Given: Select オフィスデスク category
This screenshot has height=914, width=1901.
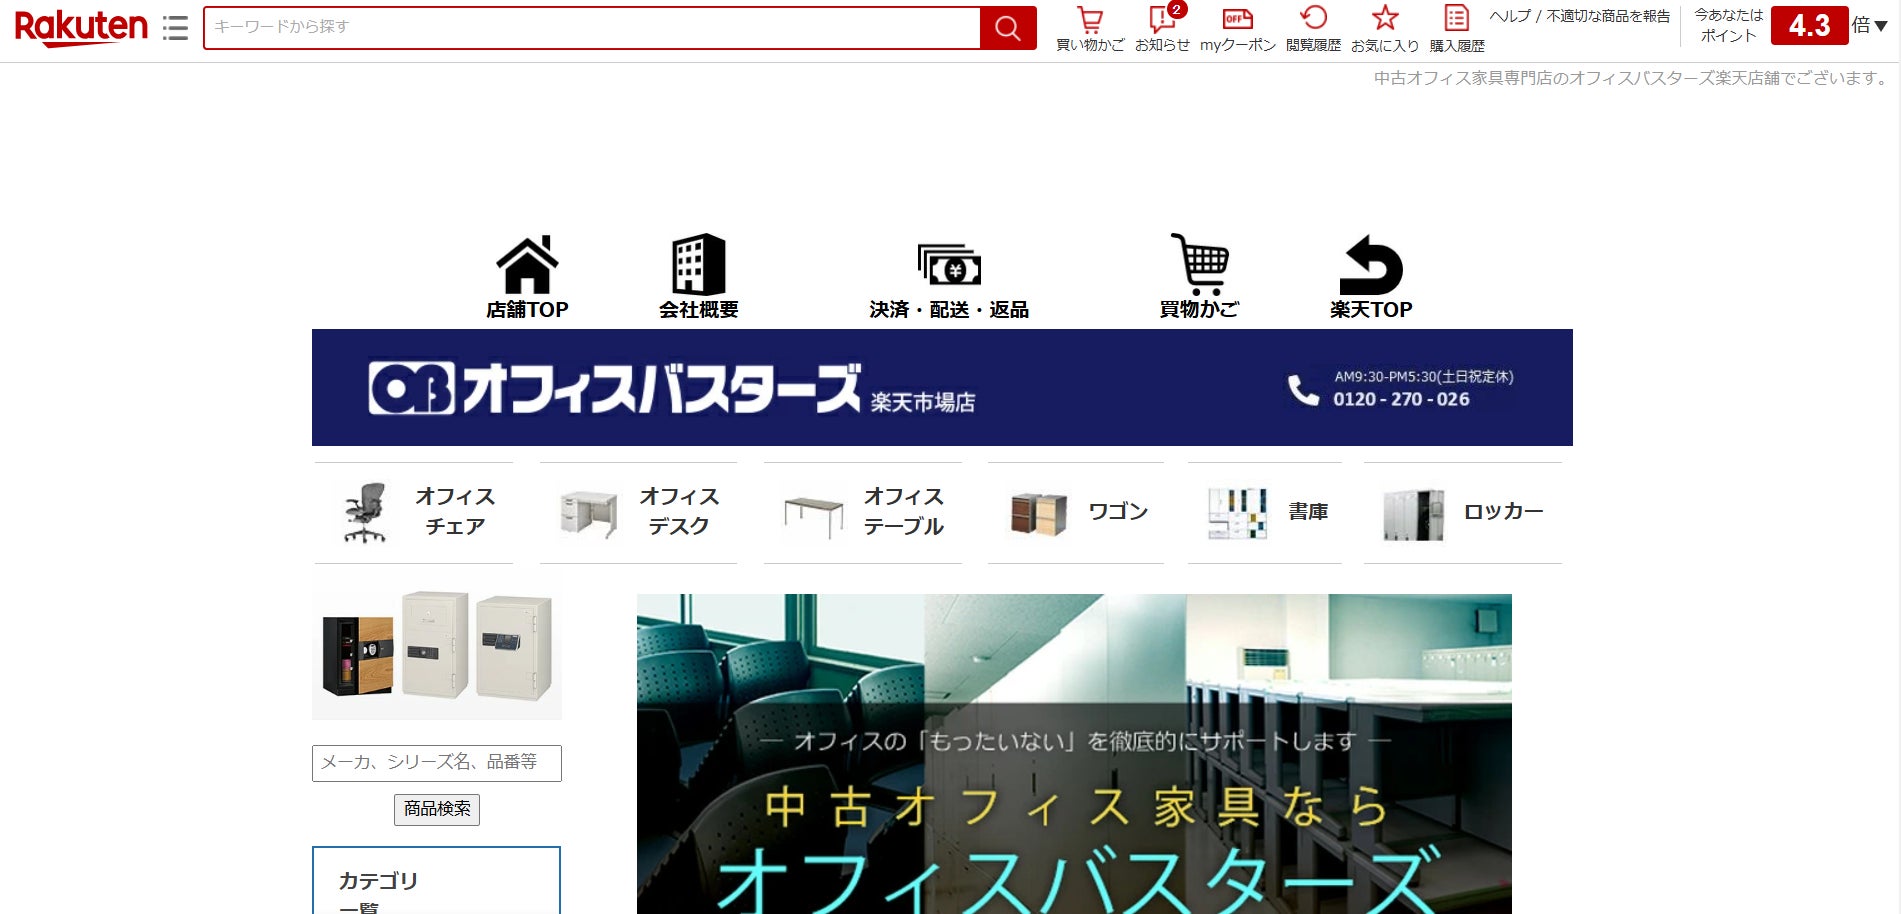Looking at the screenshot, I should [638, 512].
